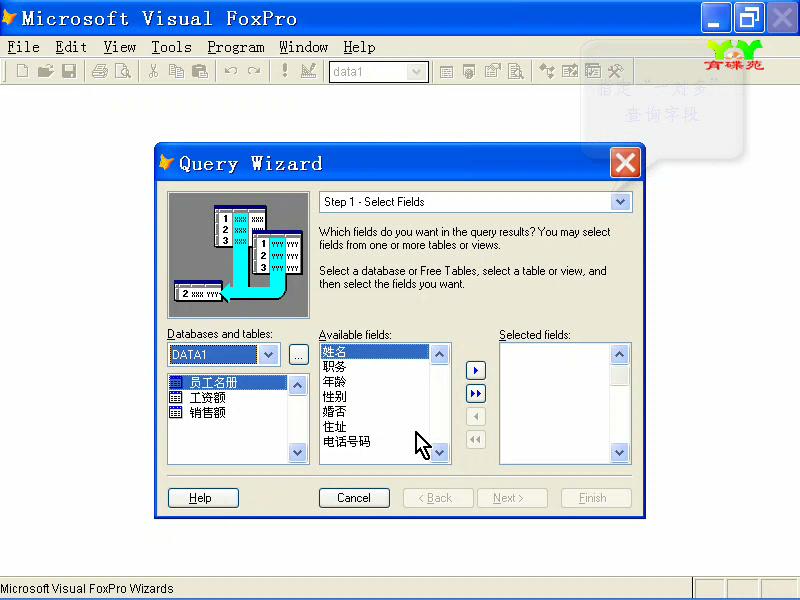Image resolution: width=800 pixels, height=600 pixels.
Task: Open the File menu
Action: coord(23,47)
